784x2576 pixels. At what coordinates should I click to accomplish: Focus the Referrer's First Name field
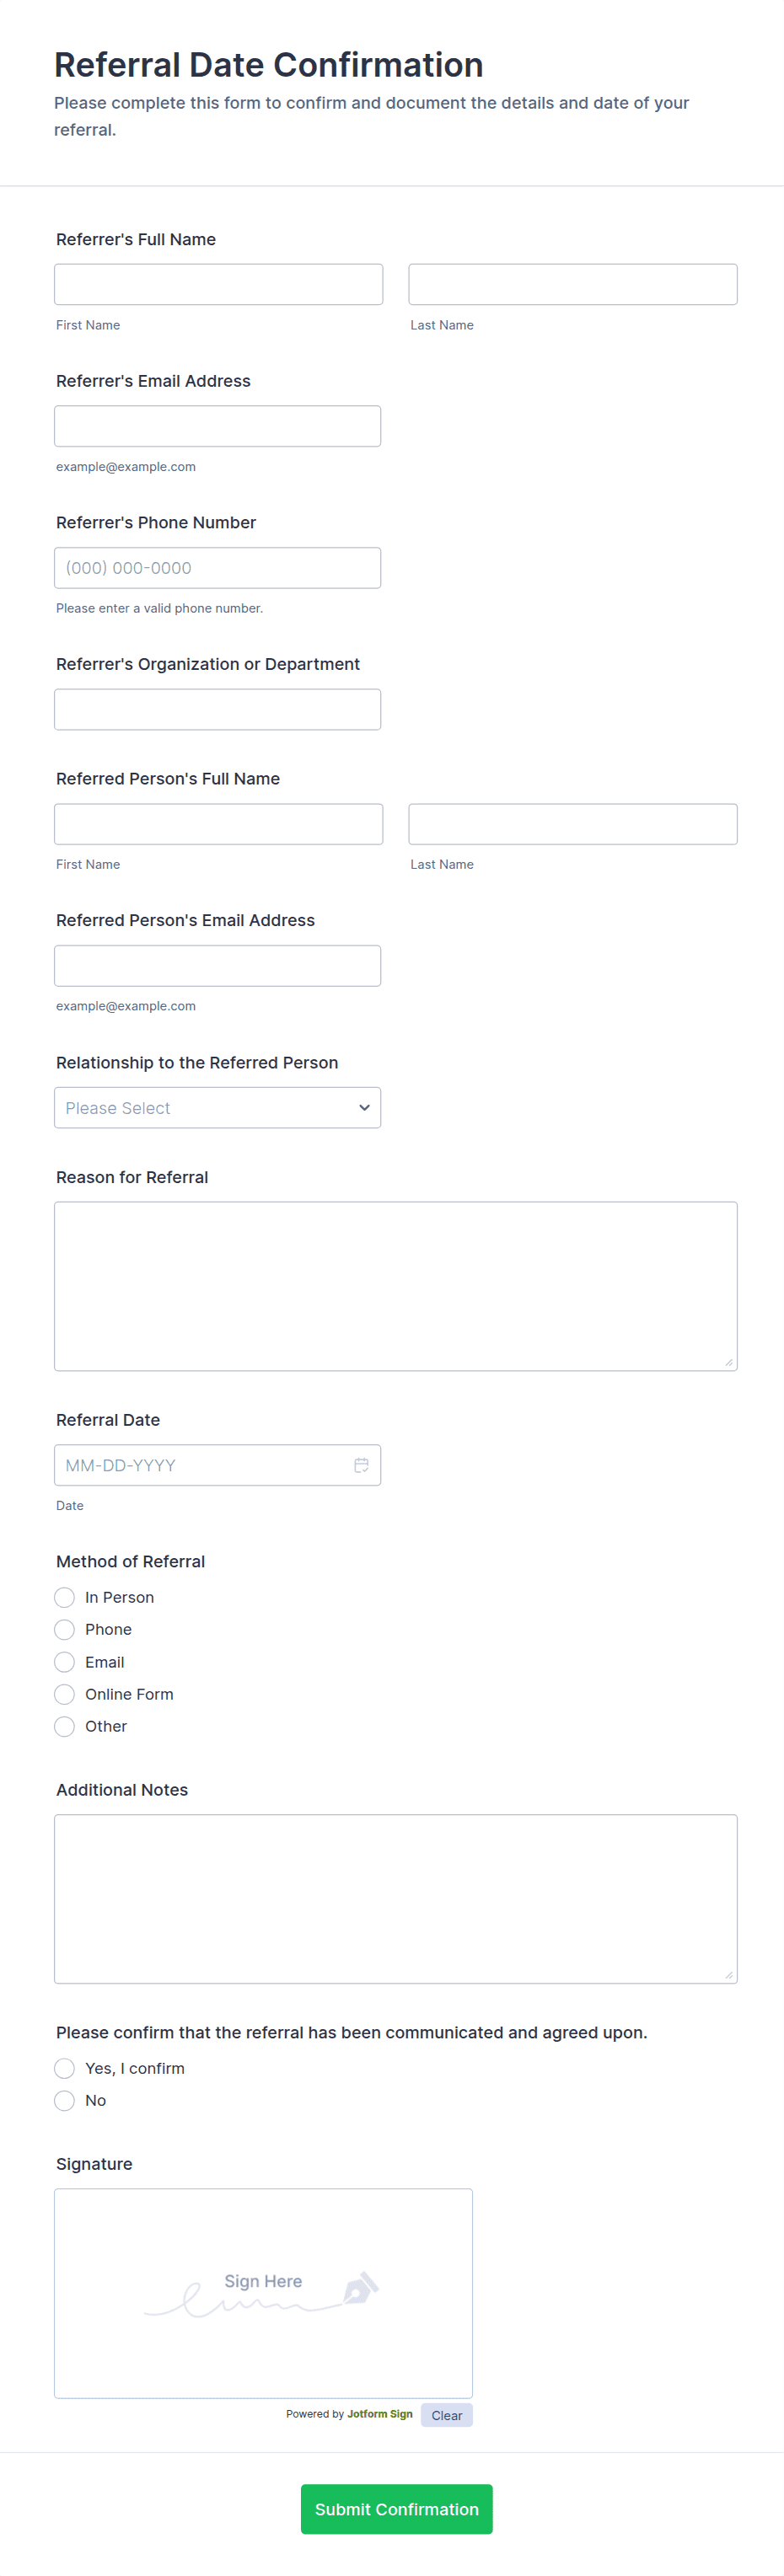218,284
